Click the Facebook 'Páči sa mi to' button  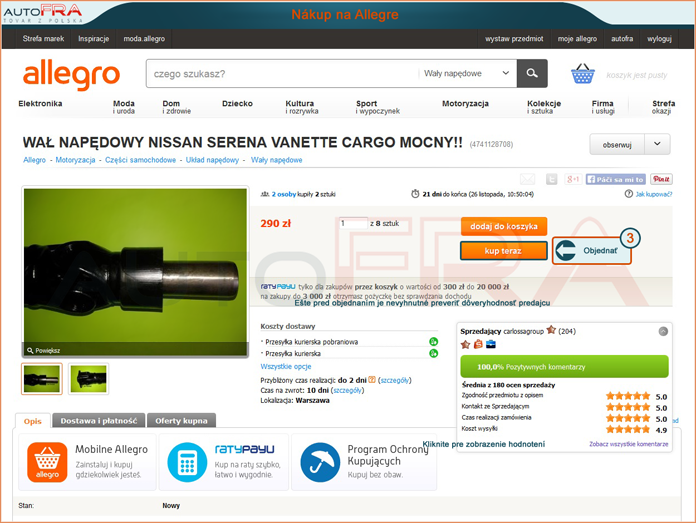616,179
